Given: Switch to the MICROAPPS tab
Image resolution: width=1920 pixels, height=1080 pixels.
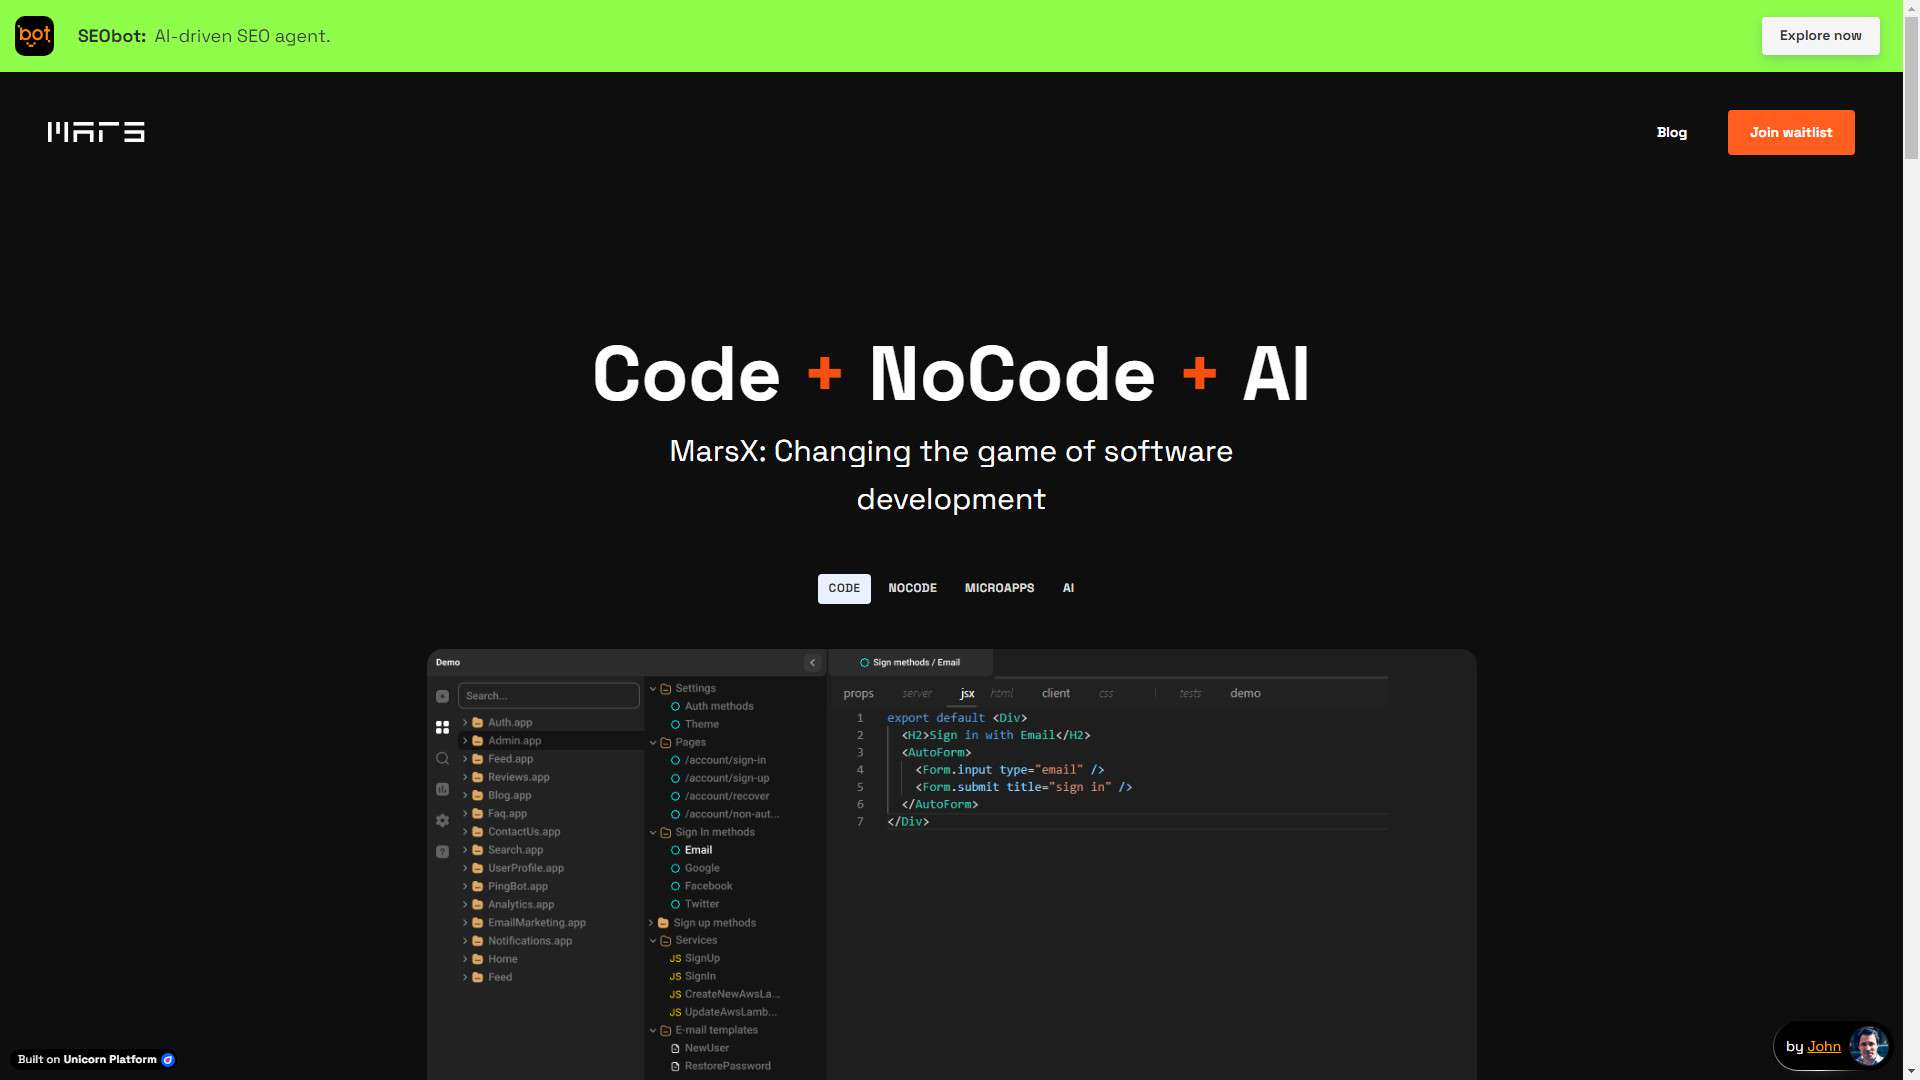Looking at the screenshot, I should point(999,589).
